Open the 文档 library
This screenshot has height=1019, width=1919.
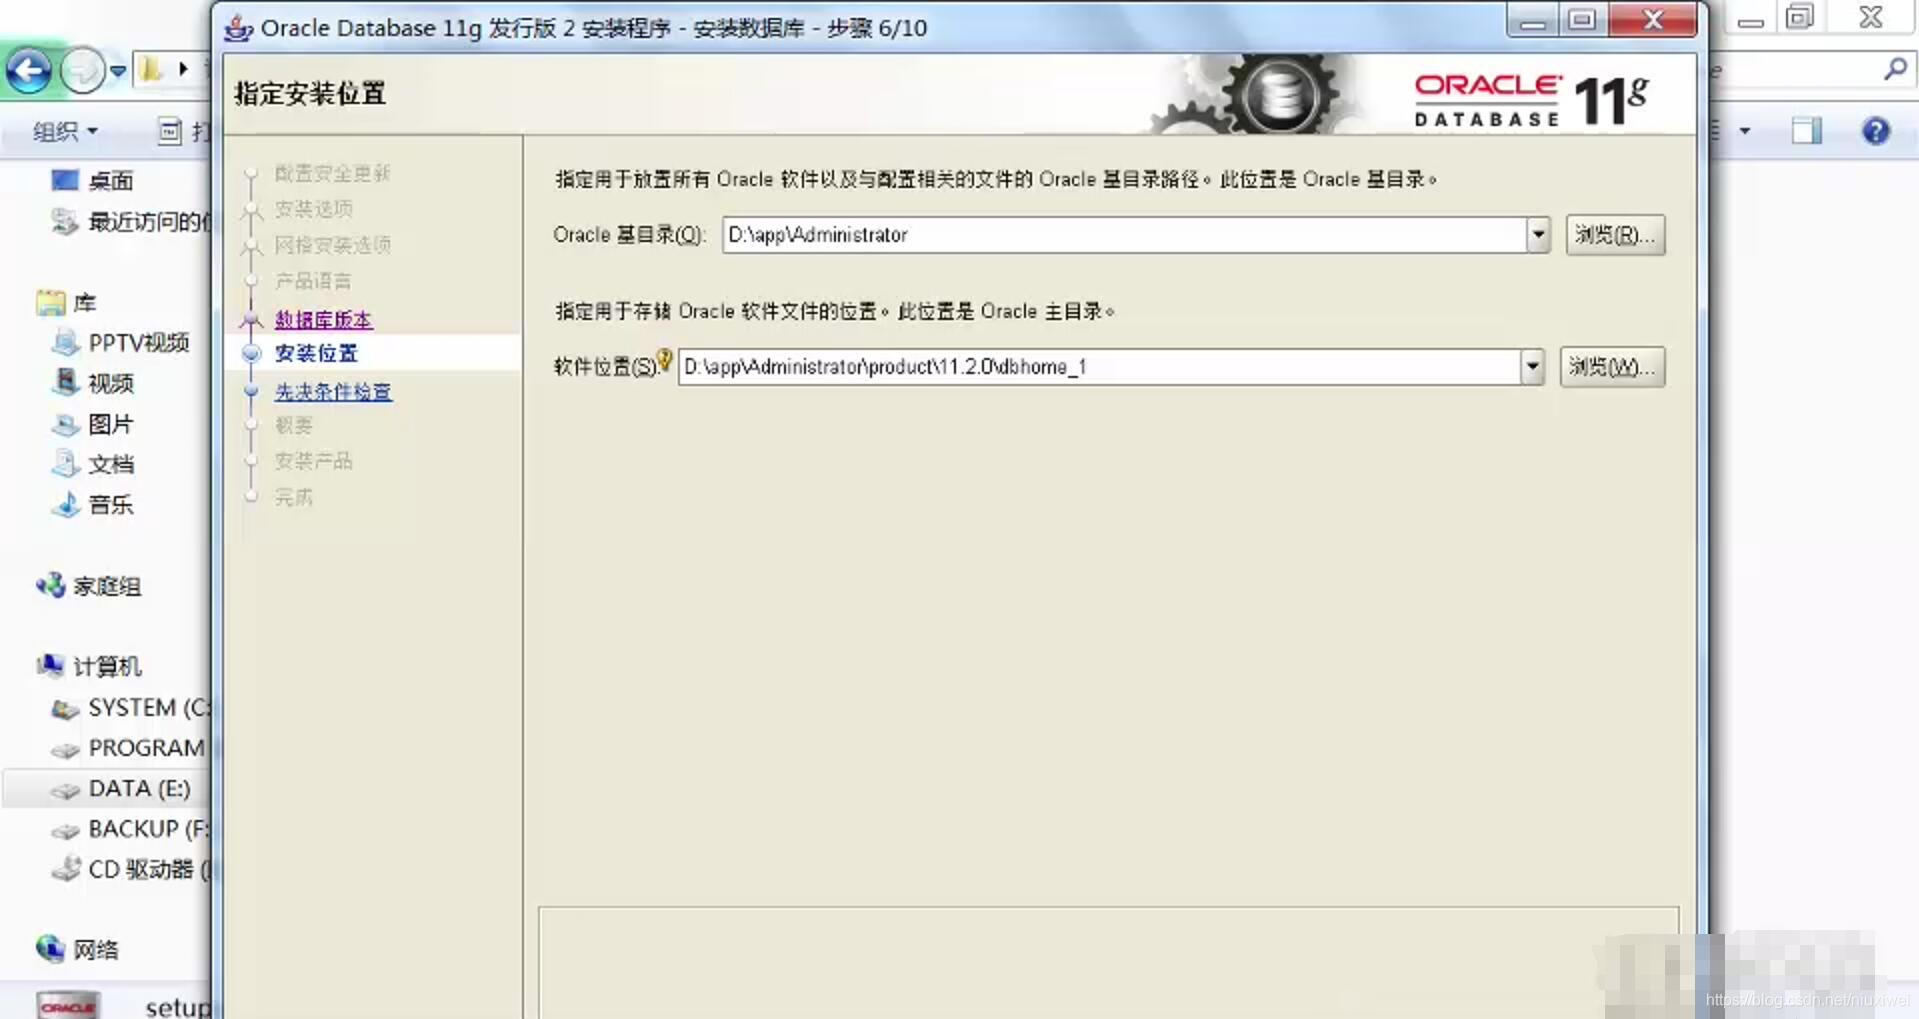(111, 464)
